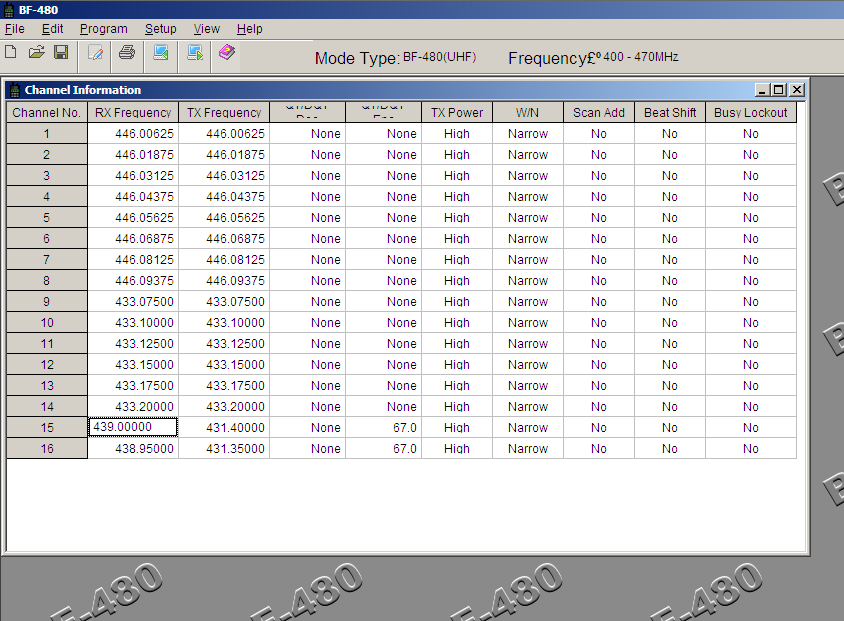
Task: Click the Scan Add column header
Action: coord(599,112)
